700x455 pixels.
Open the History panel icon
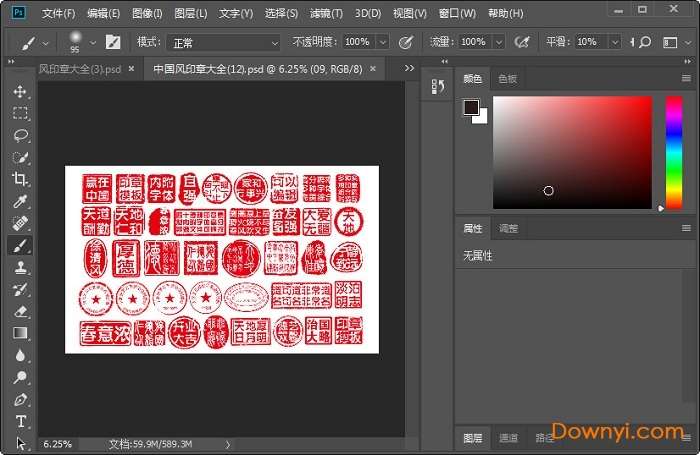click(x=437, y=88)
